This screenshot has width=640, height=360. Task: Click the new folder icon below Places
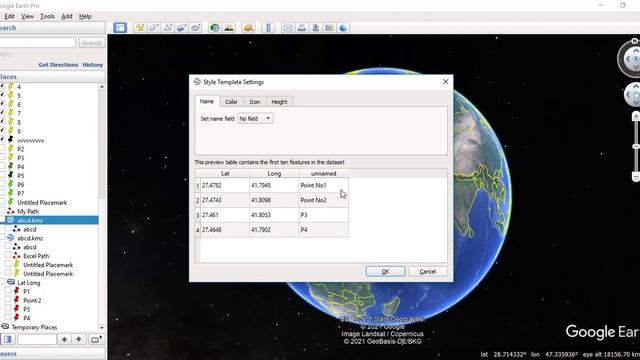pyautogui.click(x=96, y=339)
